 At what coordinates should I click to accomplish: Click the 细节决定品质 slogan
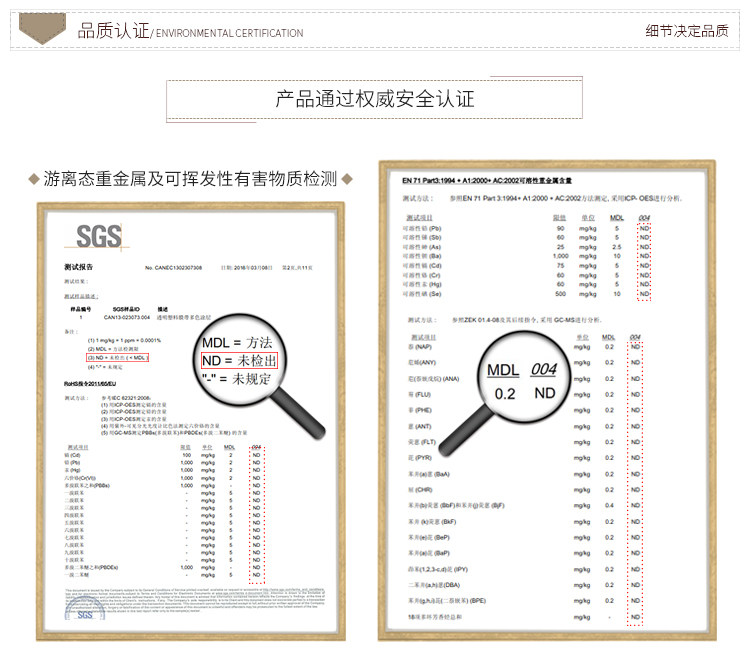coord(687,31)
